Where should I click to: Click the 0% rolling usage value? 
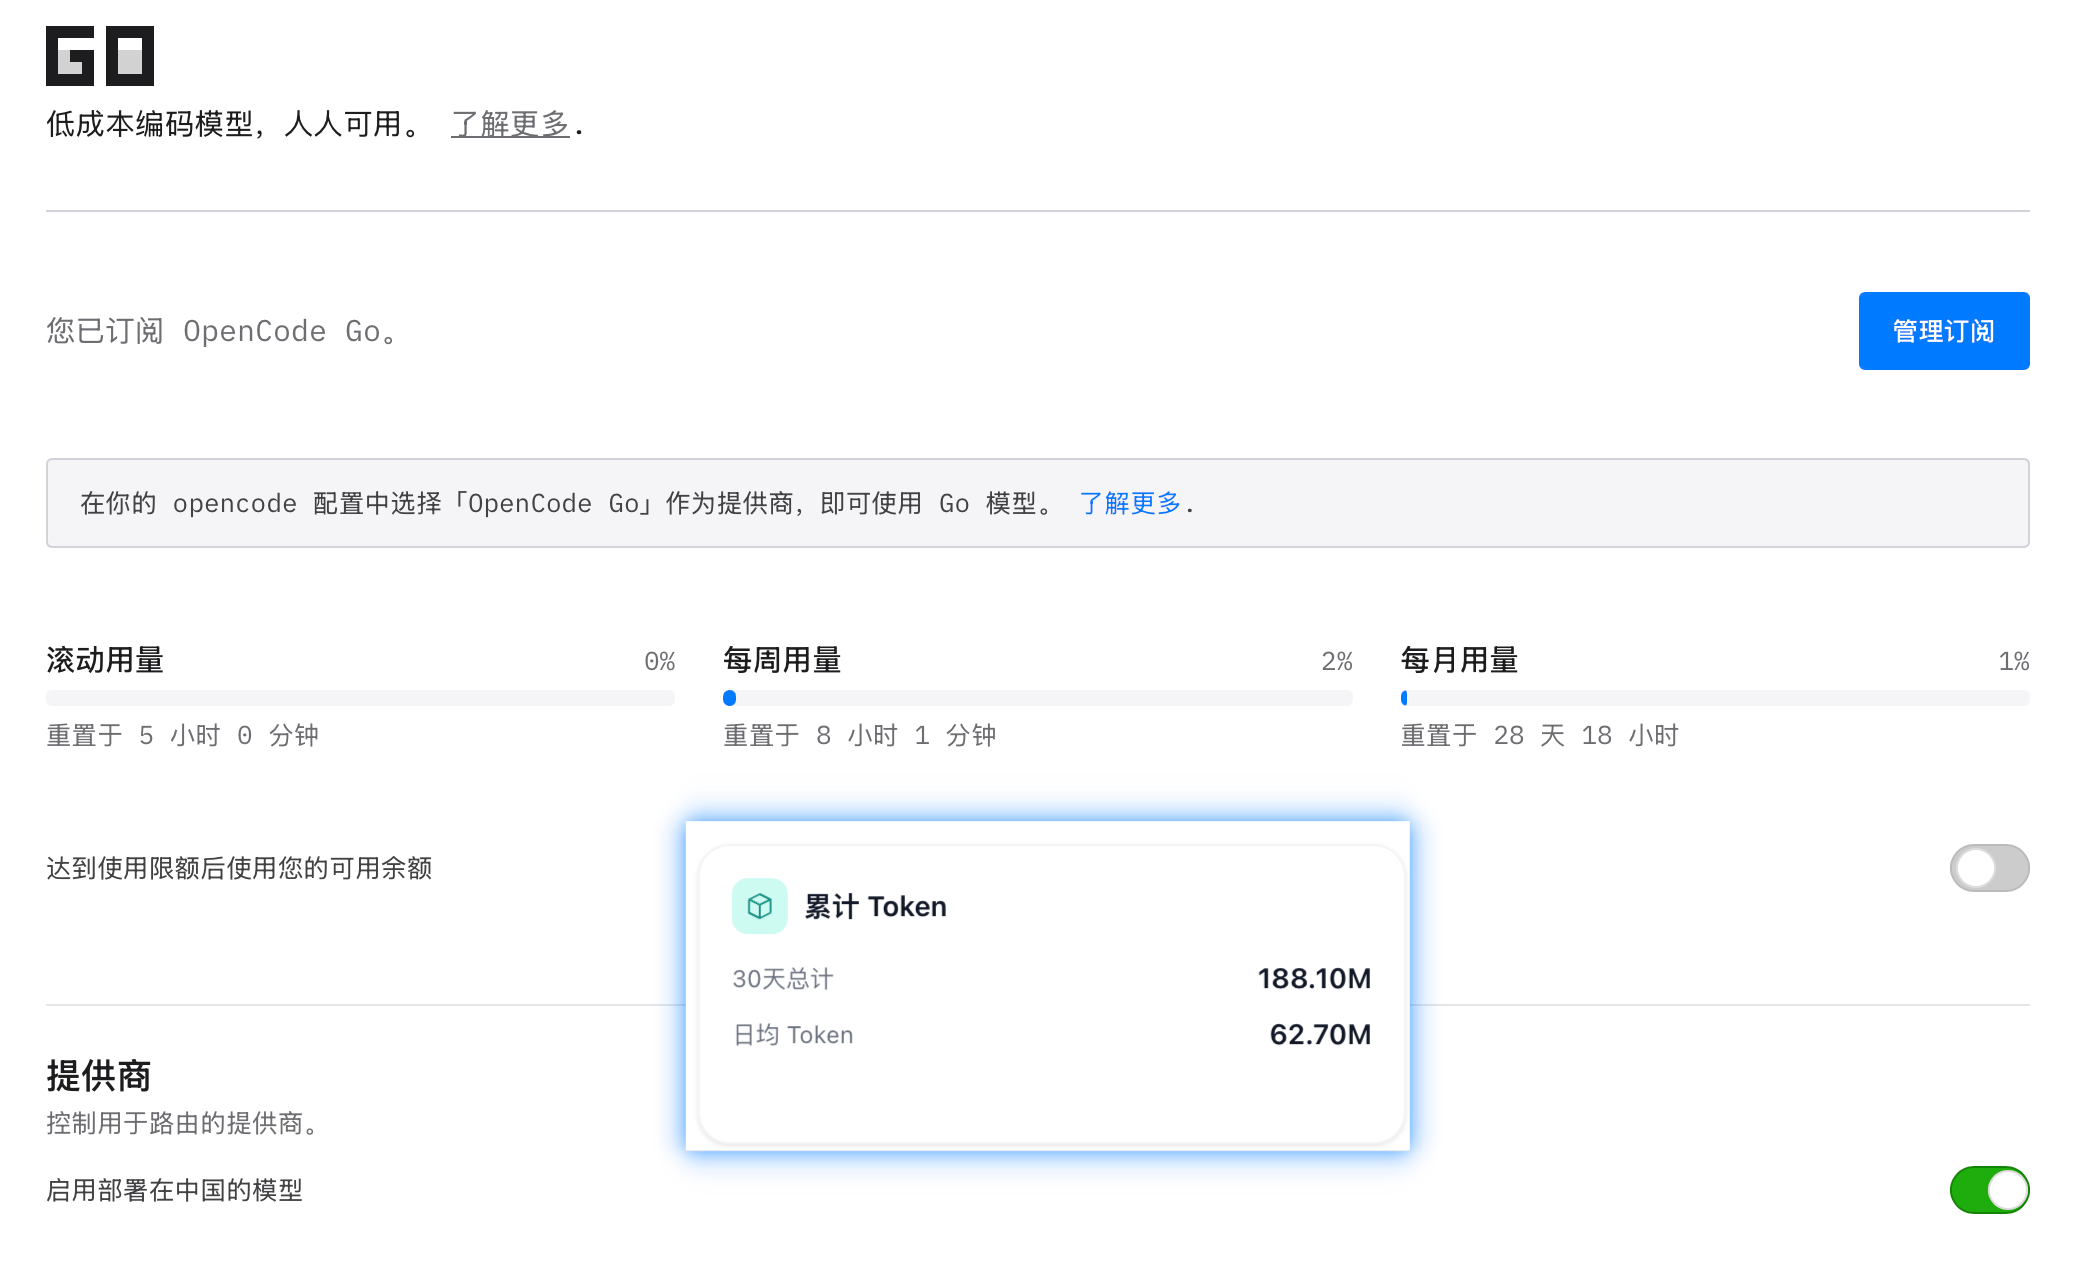pyautogui.click(x=660, y=661)
